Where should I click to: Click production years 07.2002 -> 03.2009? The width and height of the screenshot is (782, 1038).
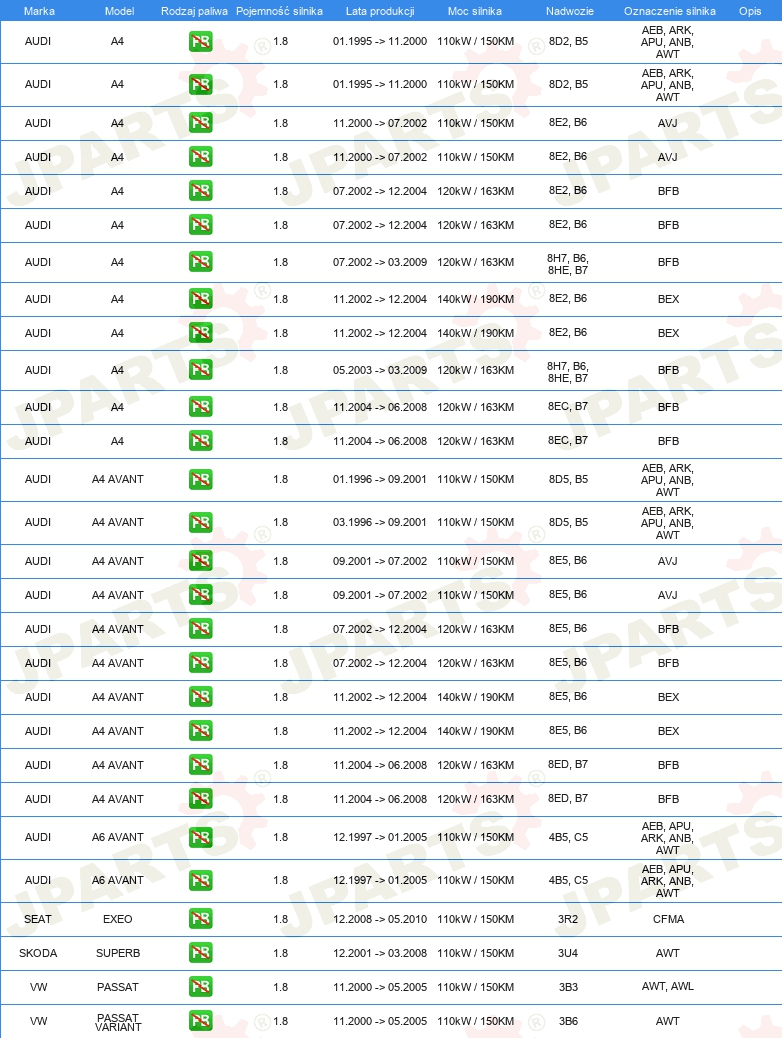[380, 262]
